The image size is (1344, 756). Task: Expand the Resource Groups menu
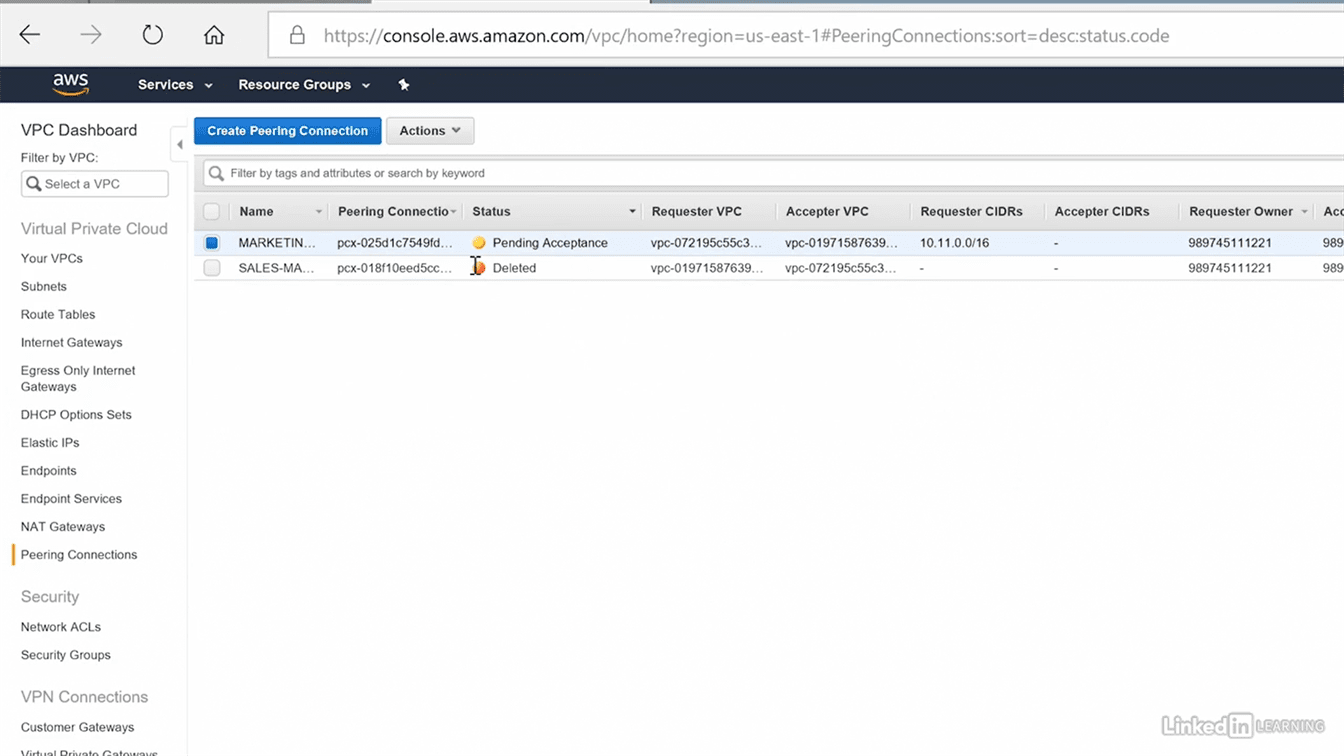(x=304, y=85)
